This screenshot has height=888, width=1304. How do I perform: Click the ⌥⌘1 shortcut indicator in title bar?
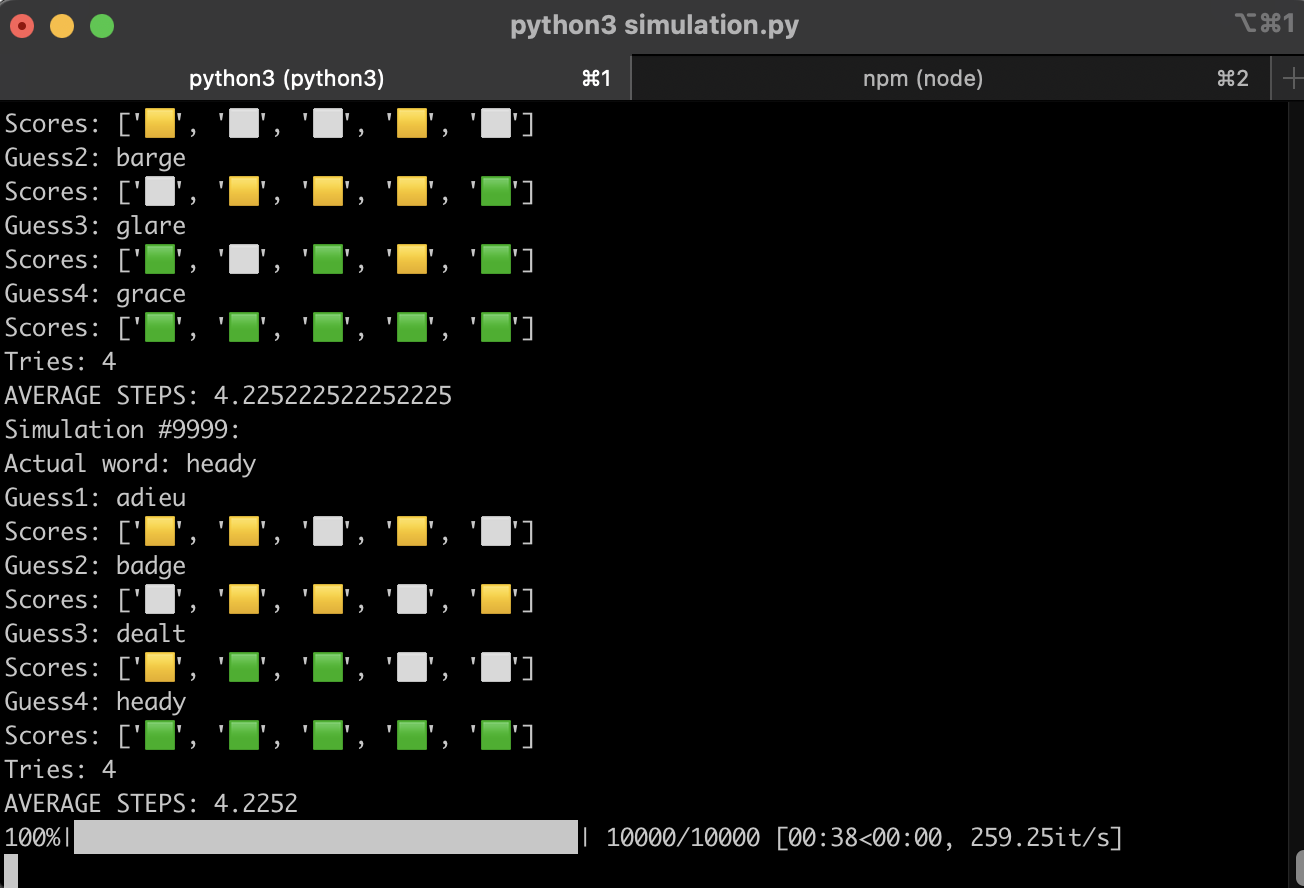[1264, 24]
